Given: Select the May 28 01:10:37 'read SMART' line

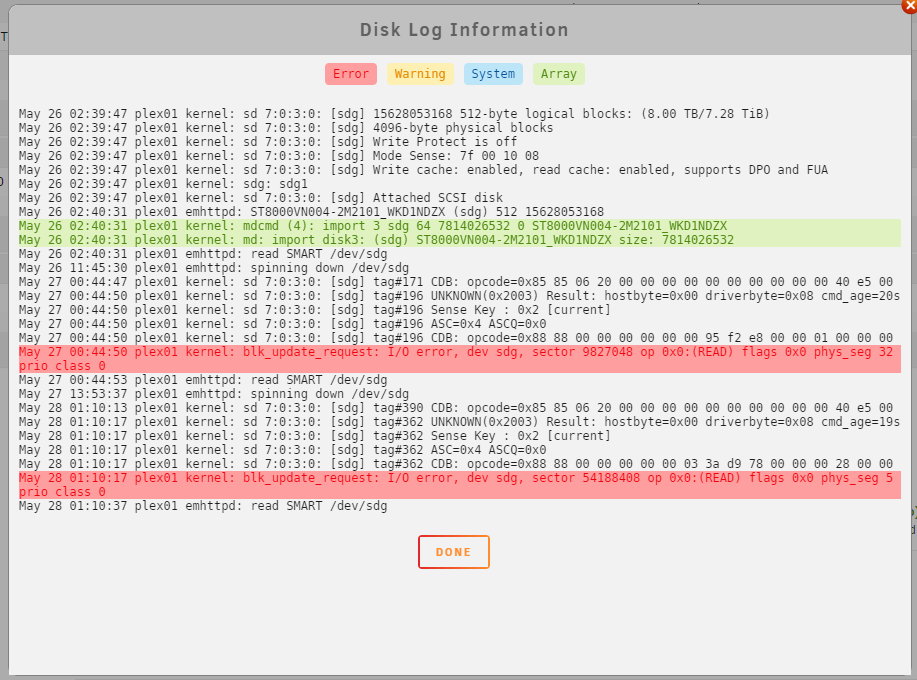Looking at the screenshot, I should click(203, 506).
